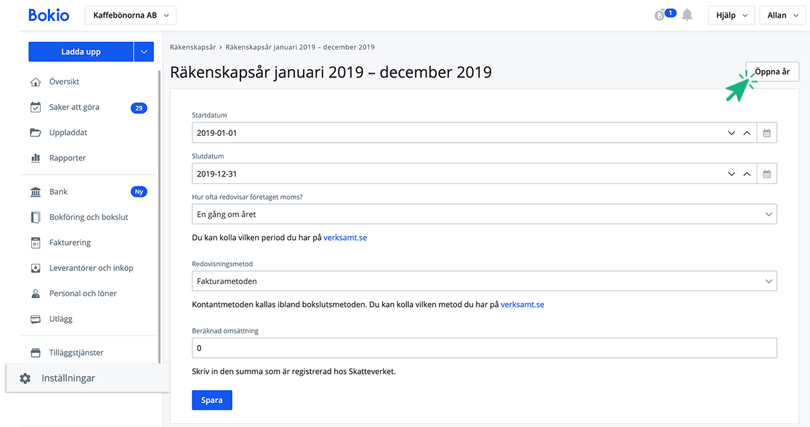Open the moms reporting frequency dropdown
810x427 pixels.
(484, 215)
